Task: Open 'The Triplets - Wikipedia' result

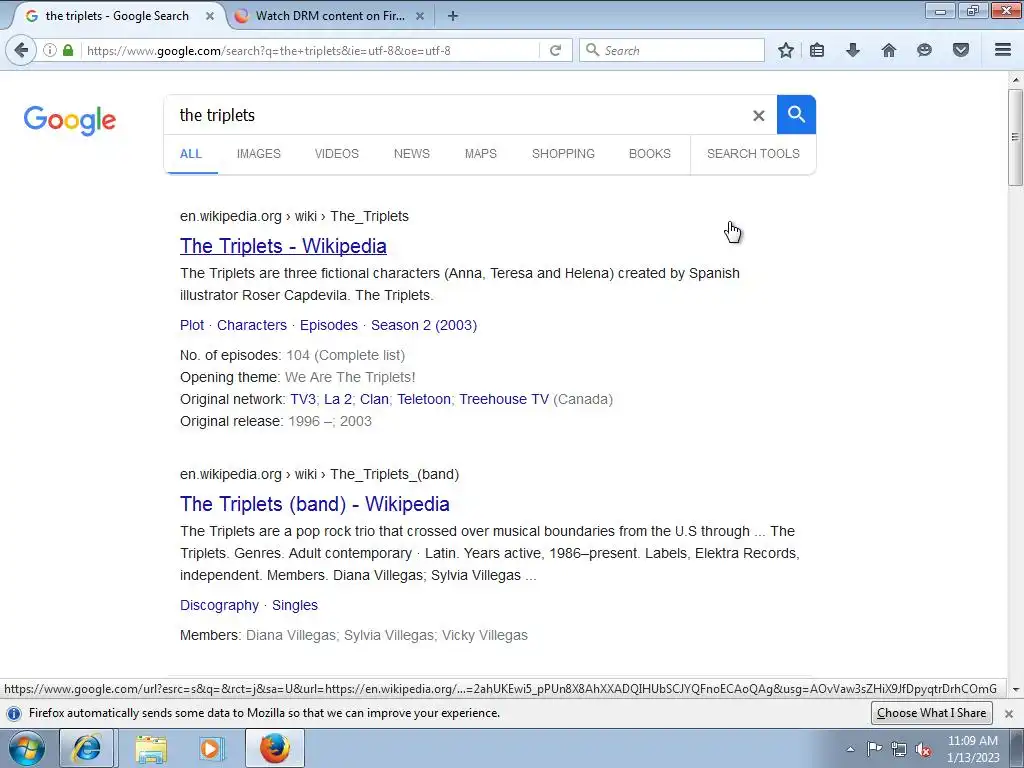Action: (283, 246)
